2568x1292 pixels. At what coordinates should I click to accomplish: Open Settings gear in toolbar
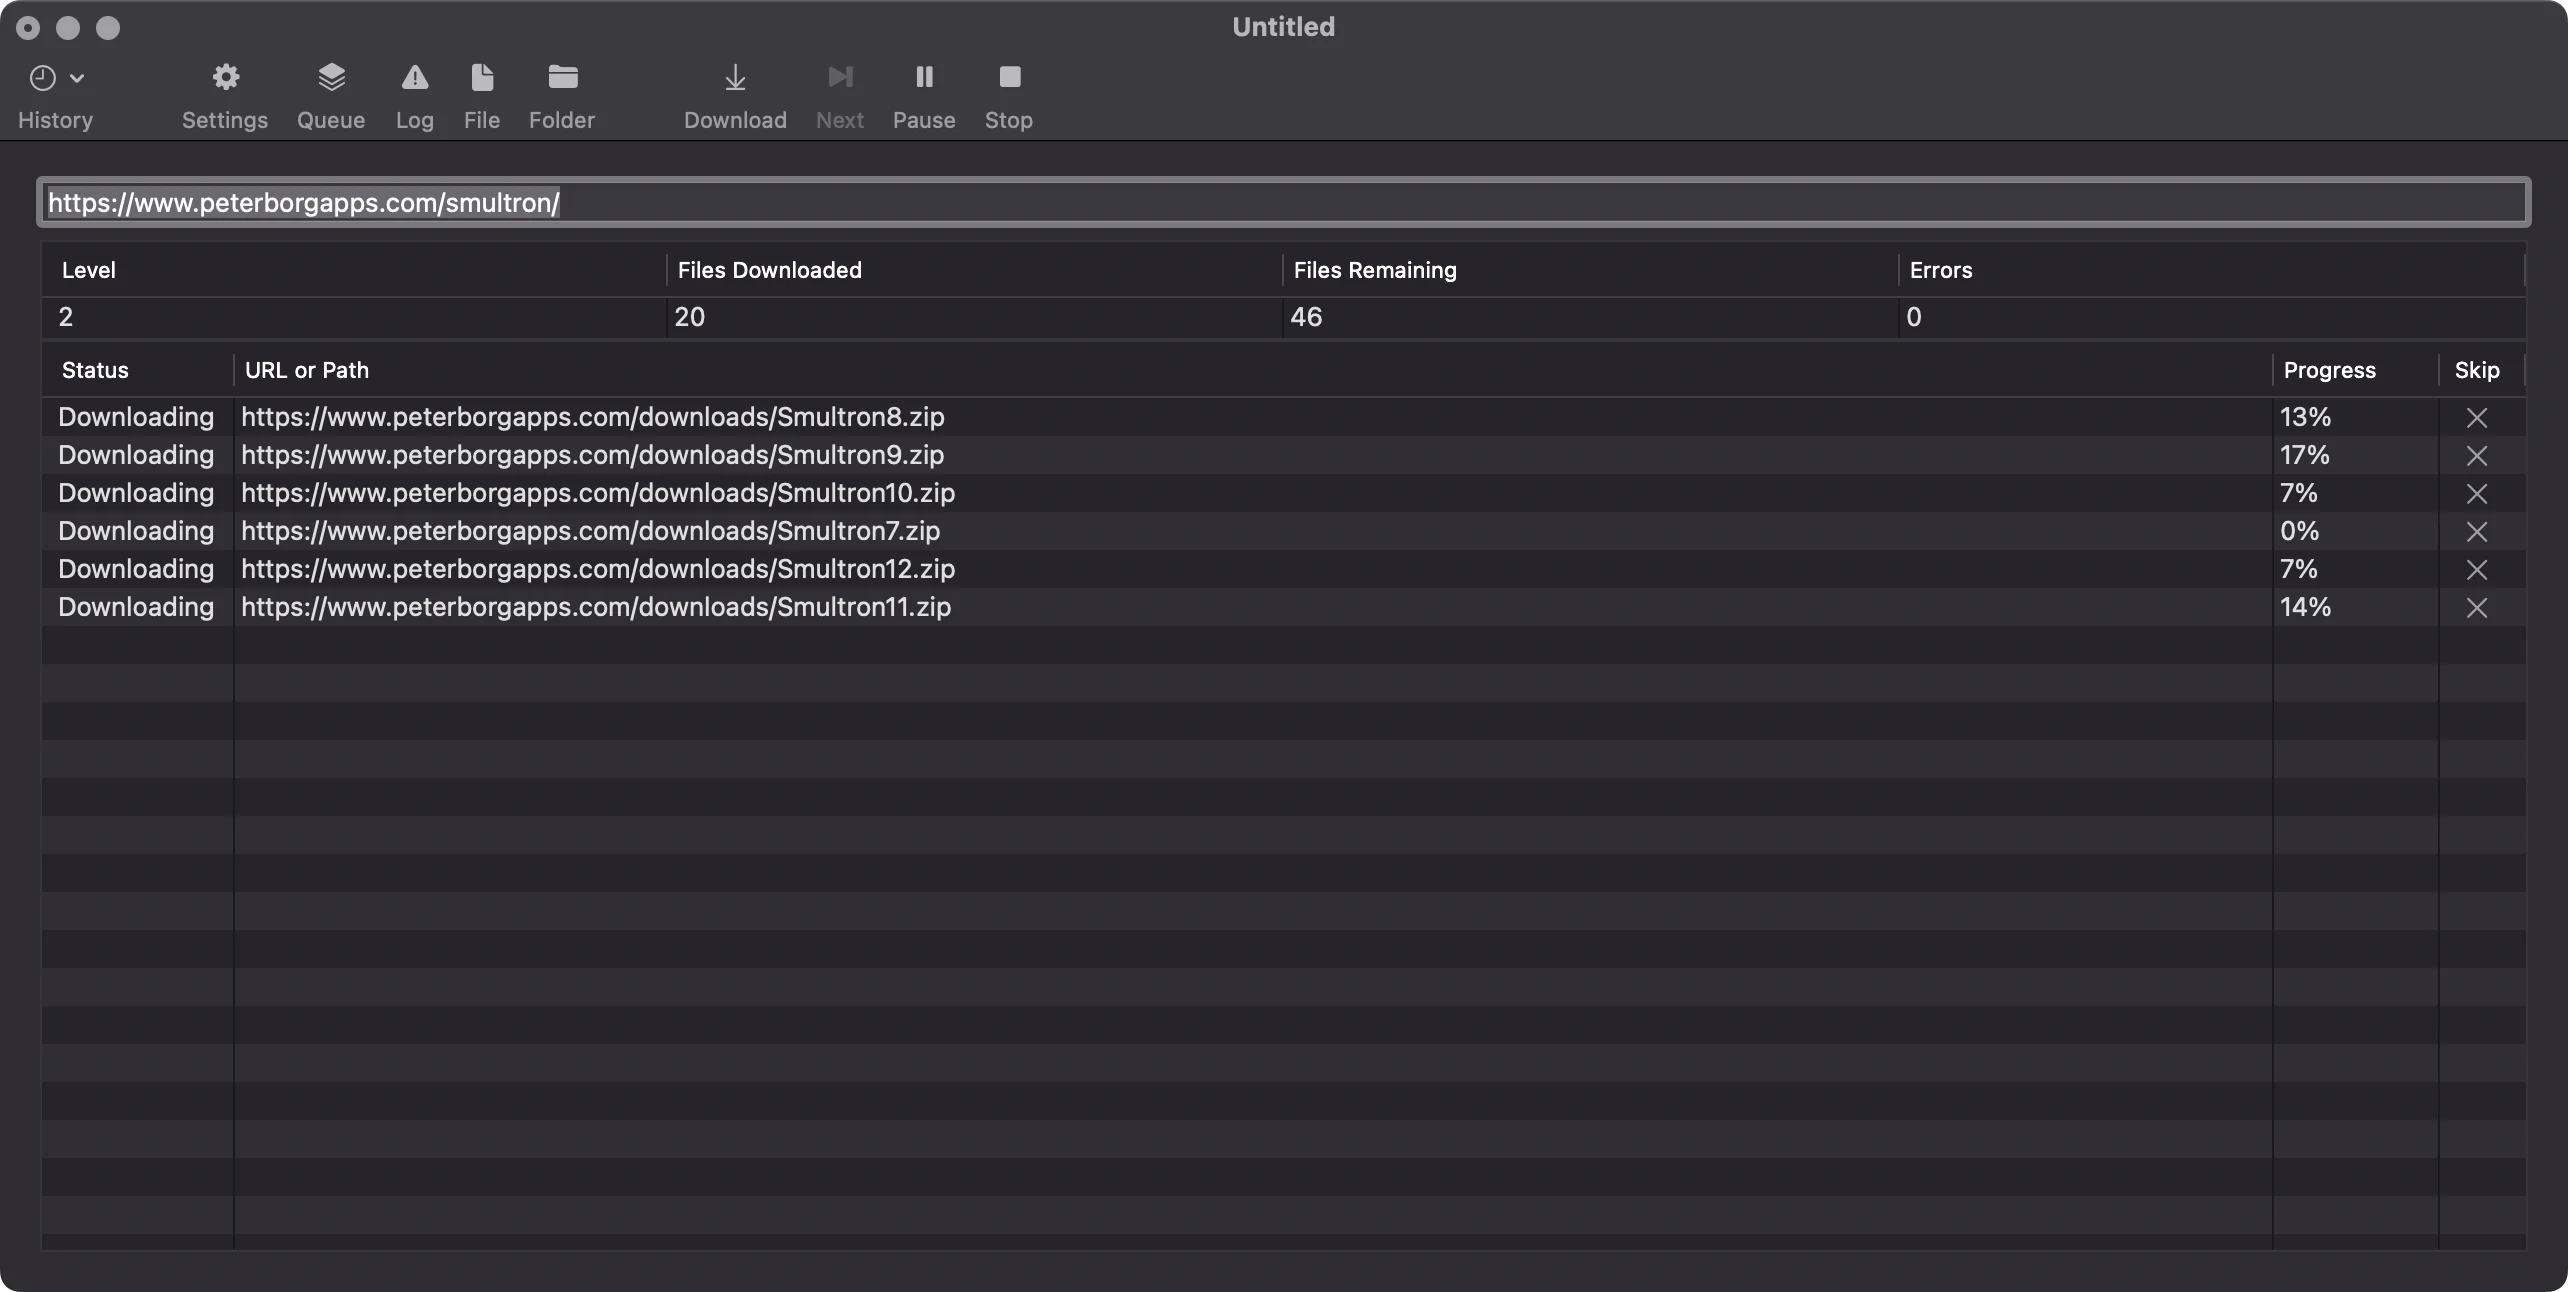tap(226, 77)
